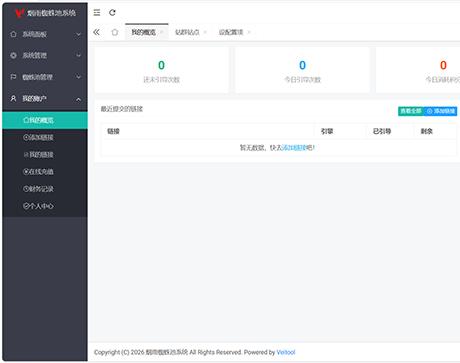Viewport: 460px width, 363px height.
Task: Collapse the 我的账户 chevron
Action: [79, 99]
